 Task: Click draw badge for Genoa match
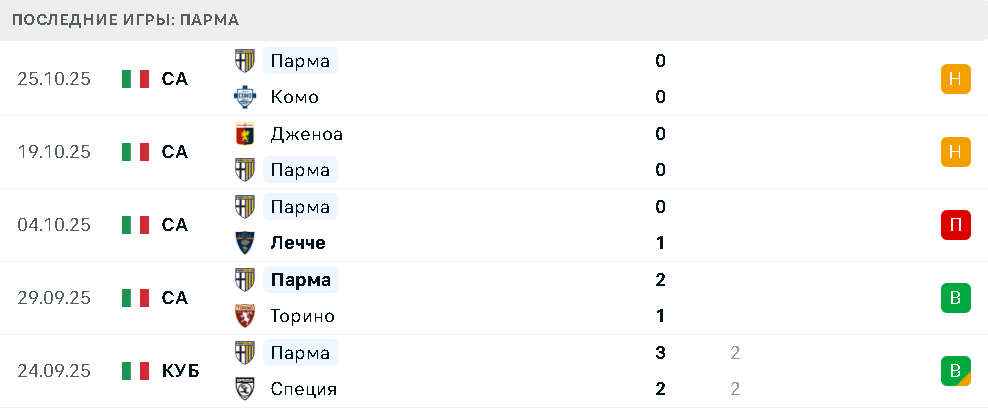(x=956, y=152)
